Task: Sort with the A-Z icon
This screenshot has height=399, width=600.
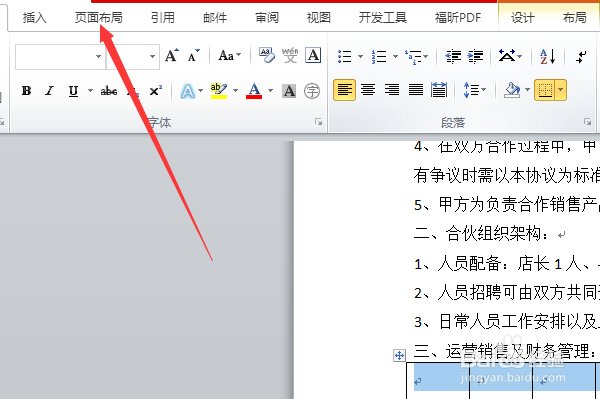Action: 548,57
